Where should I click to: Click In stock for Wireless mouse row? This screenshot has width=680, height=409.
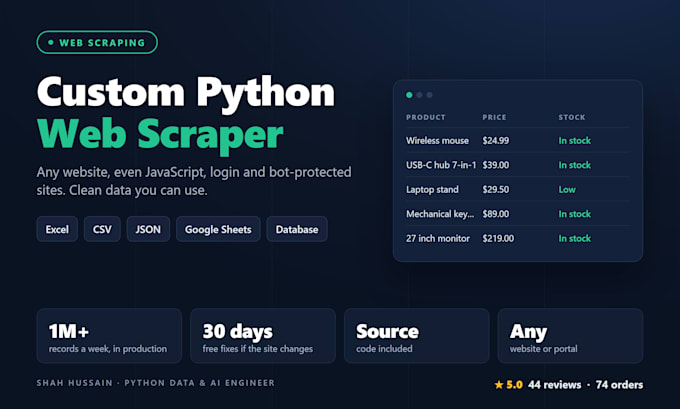tap(574, 141)
